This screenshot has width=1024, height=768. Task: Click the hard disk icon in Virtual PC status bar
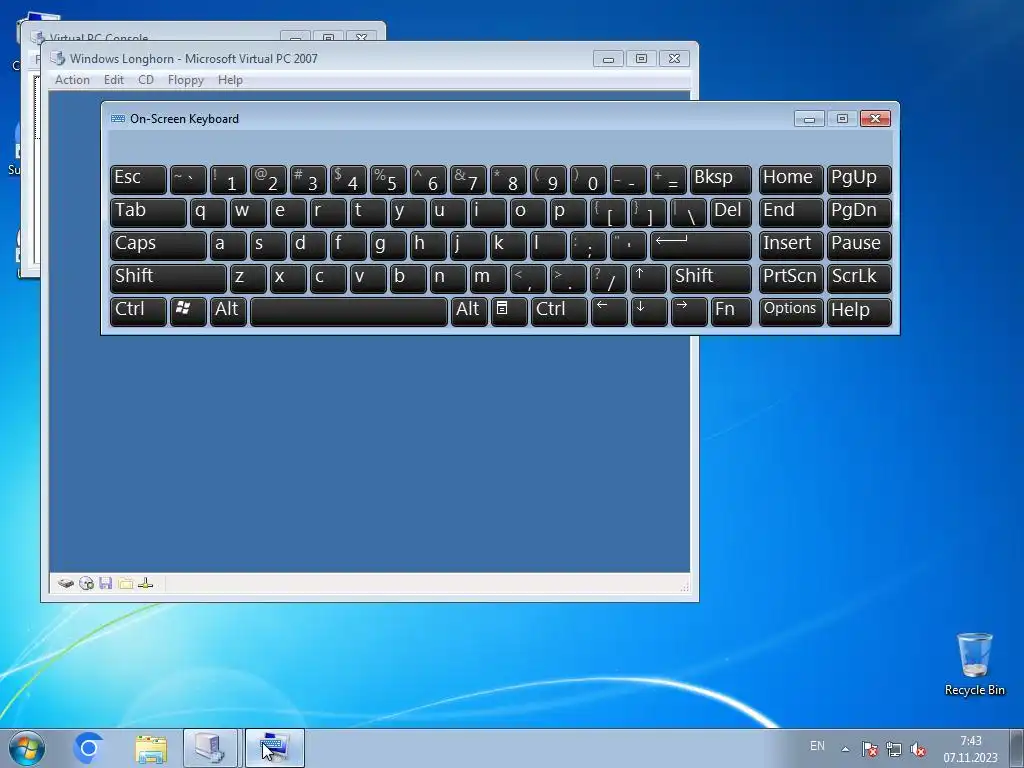[x=65, y=583]
